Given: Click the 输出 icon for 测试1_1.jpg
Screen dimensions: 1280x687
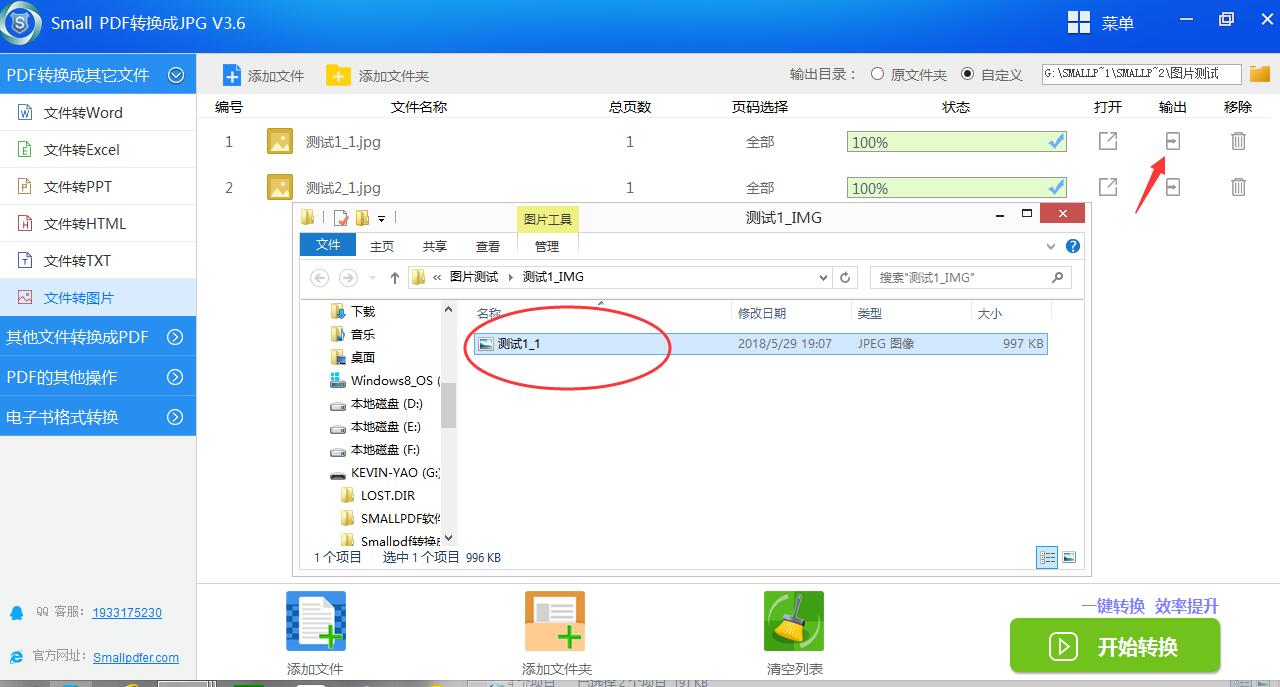Looking at the screenshot, I should 1173,141.
